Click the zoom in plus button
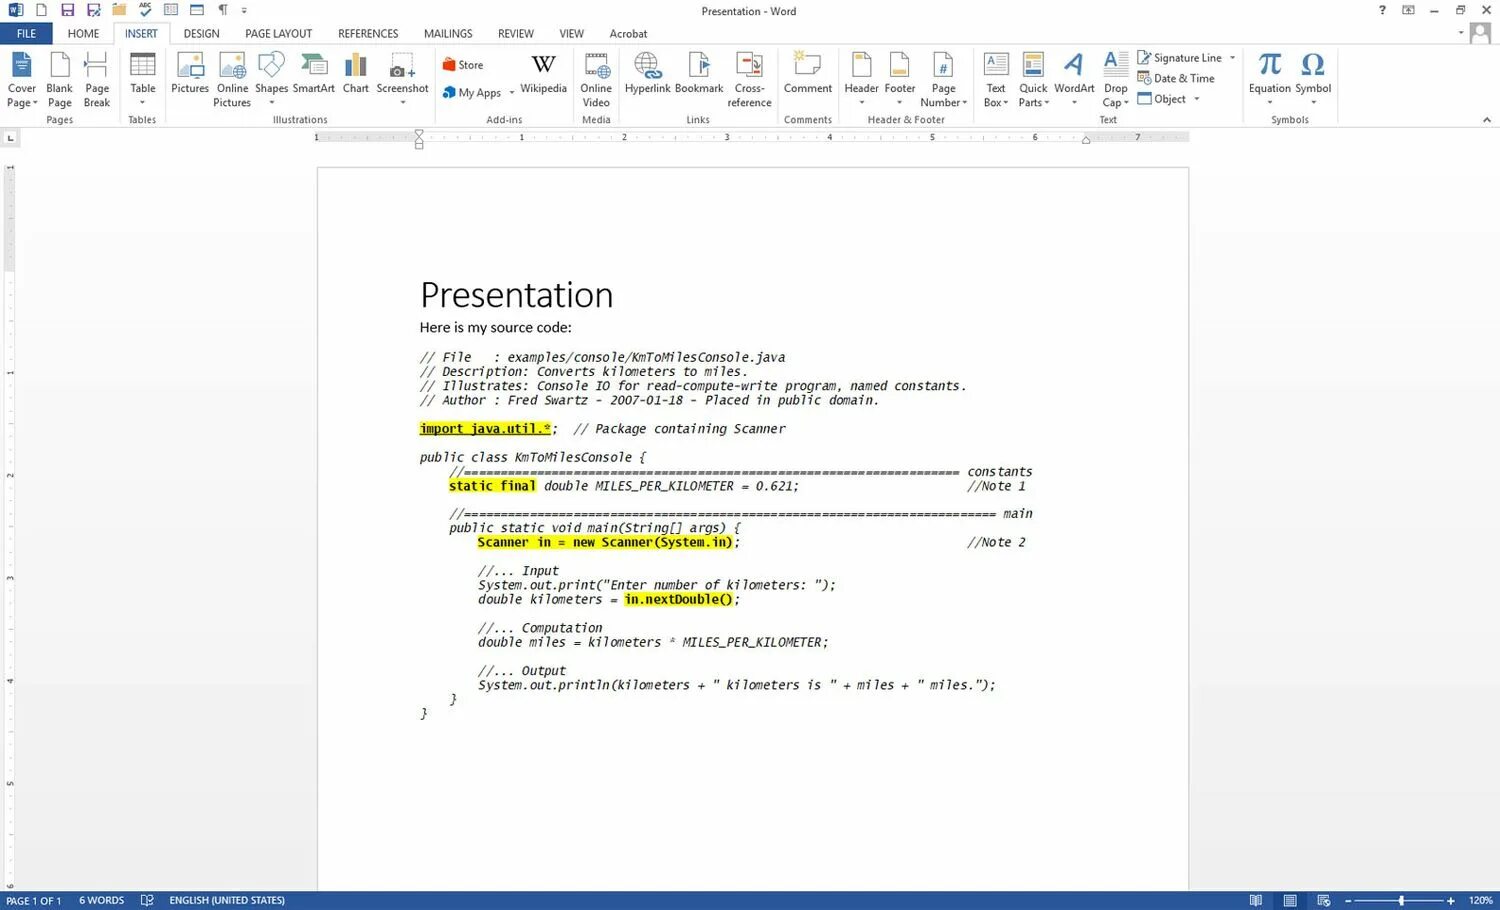This screenshot has height=910, width=1500. pyautogui.click(x=1451, y=901)
